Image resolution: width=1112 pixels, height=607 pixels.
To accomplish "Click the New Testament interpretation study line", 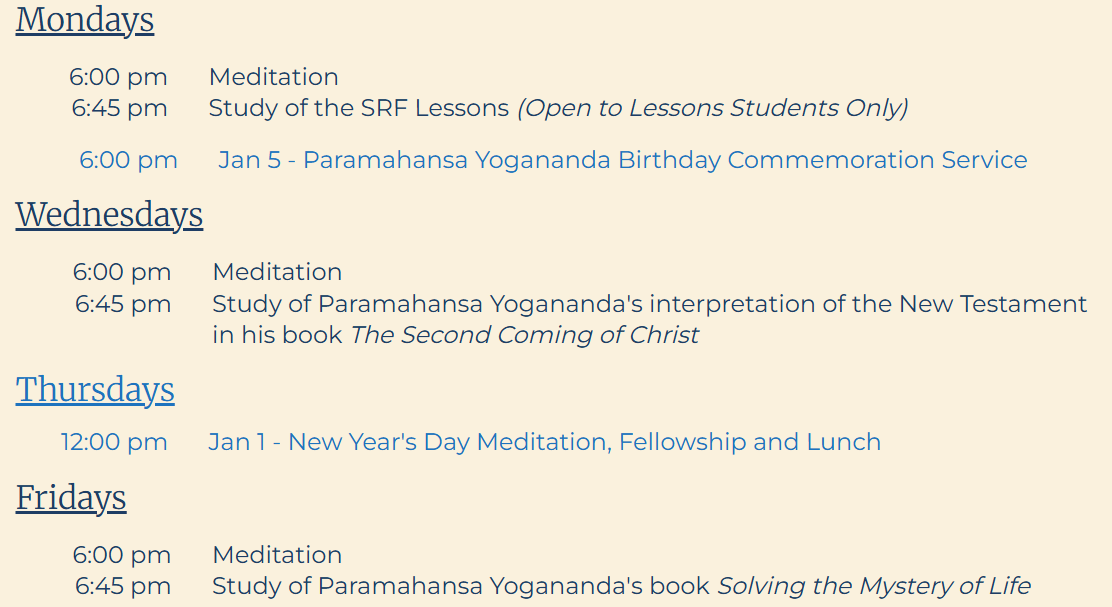I will coord(649,303).
